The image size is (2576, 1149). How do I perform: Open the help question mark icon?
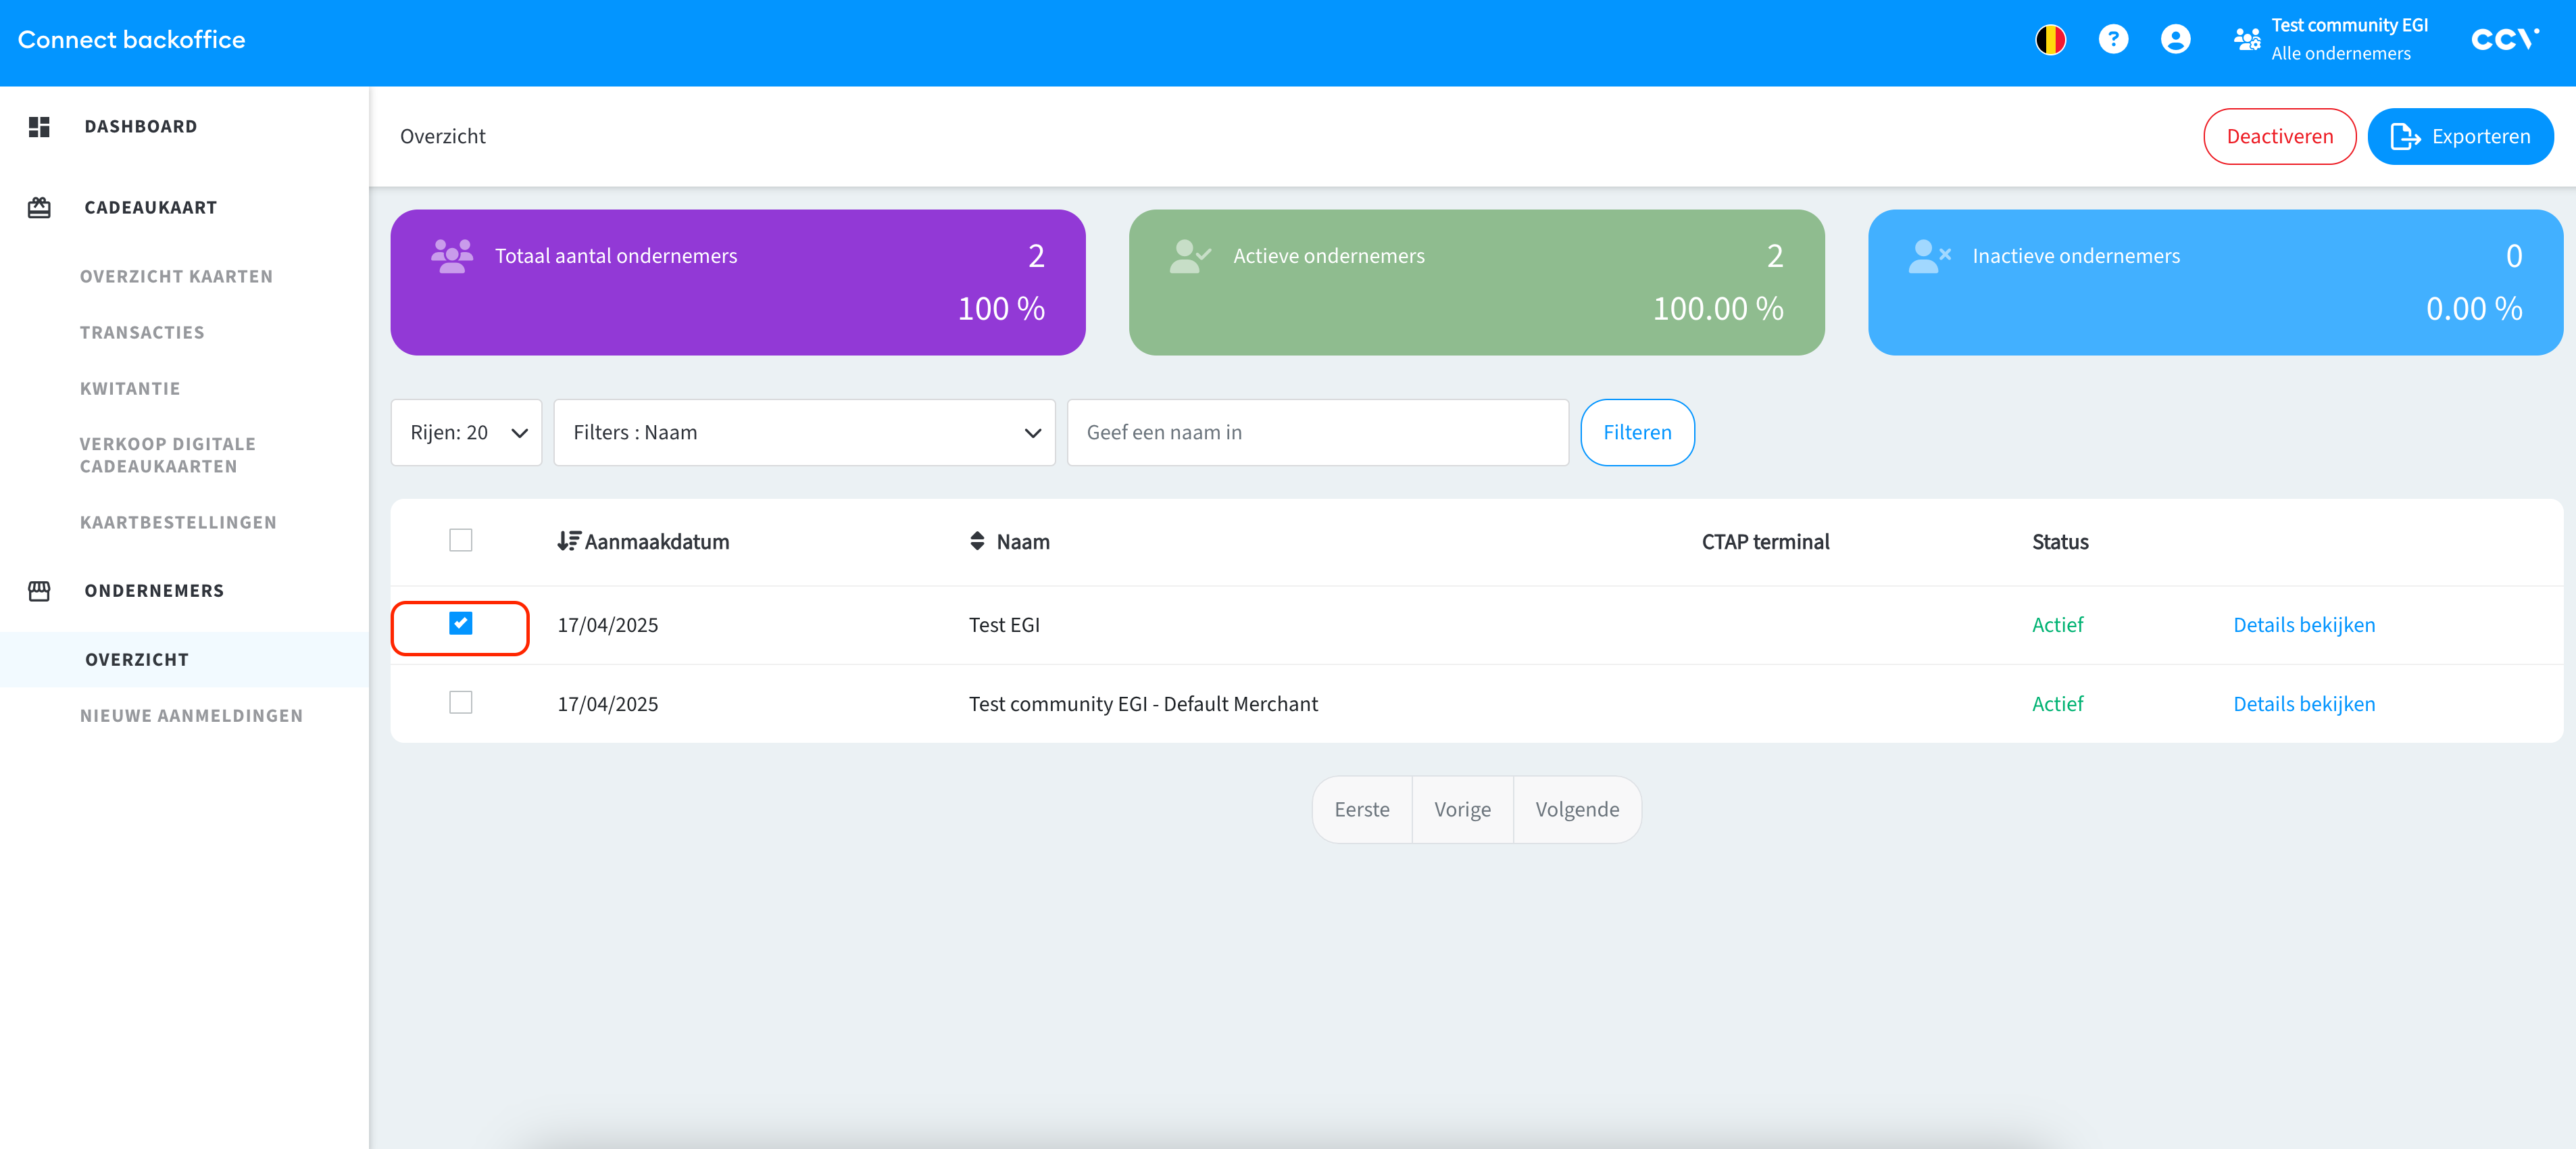pyautogui.click(x=2112, y=39)
